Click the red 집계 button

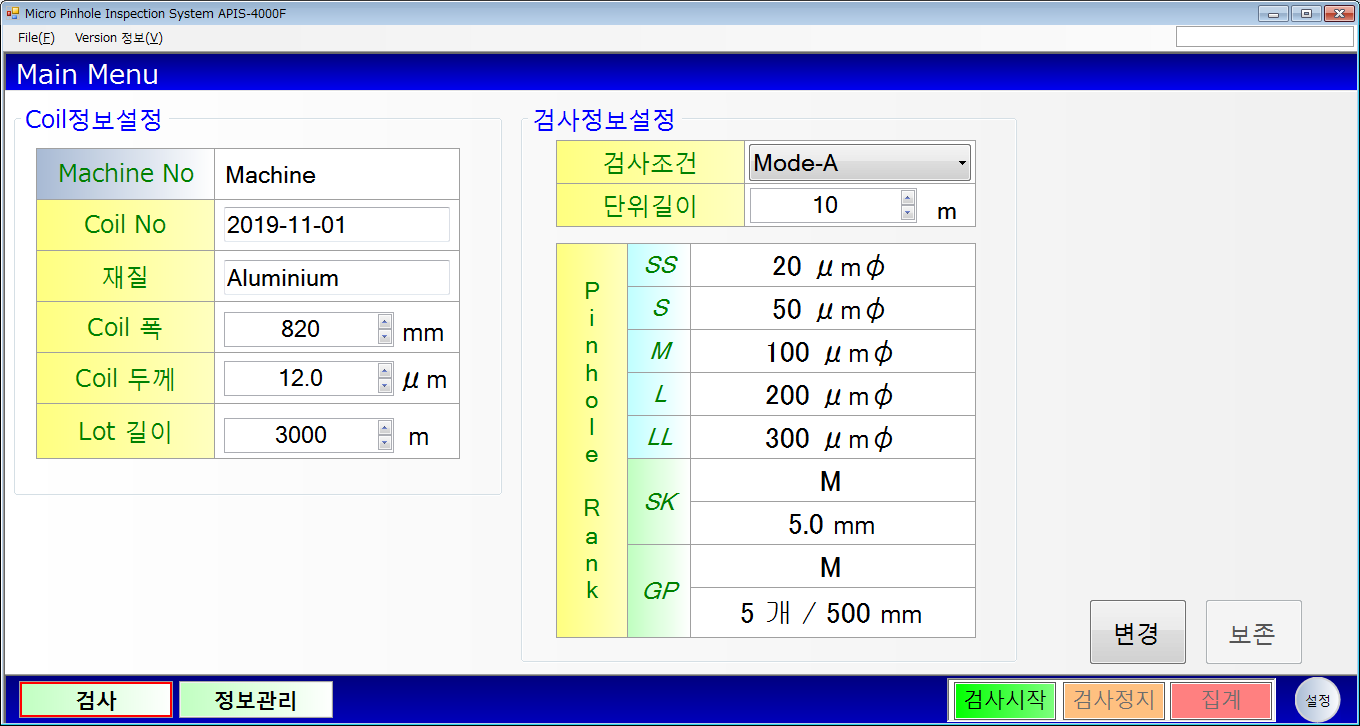1221,700
